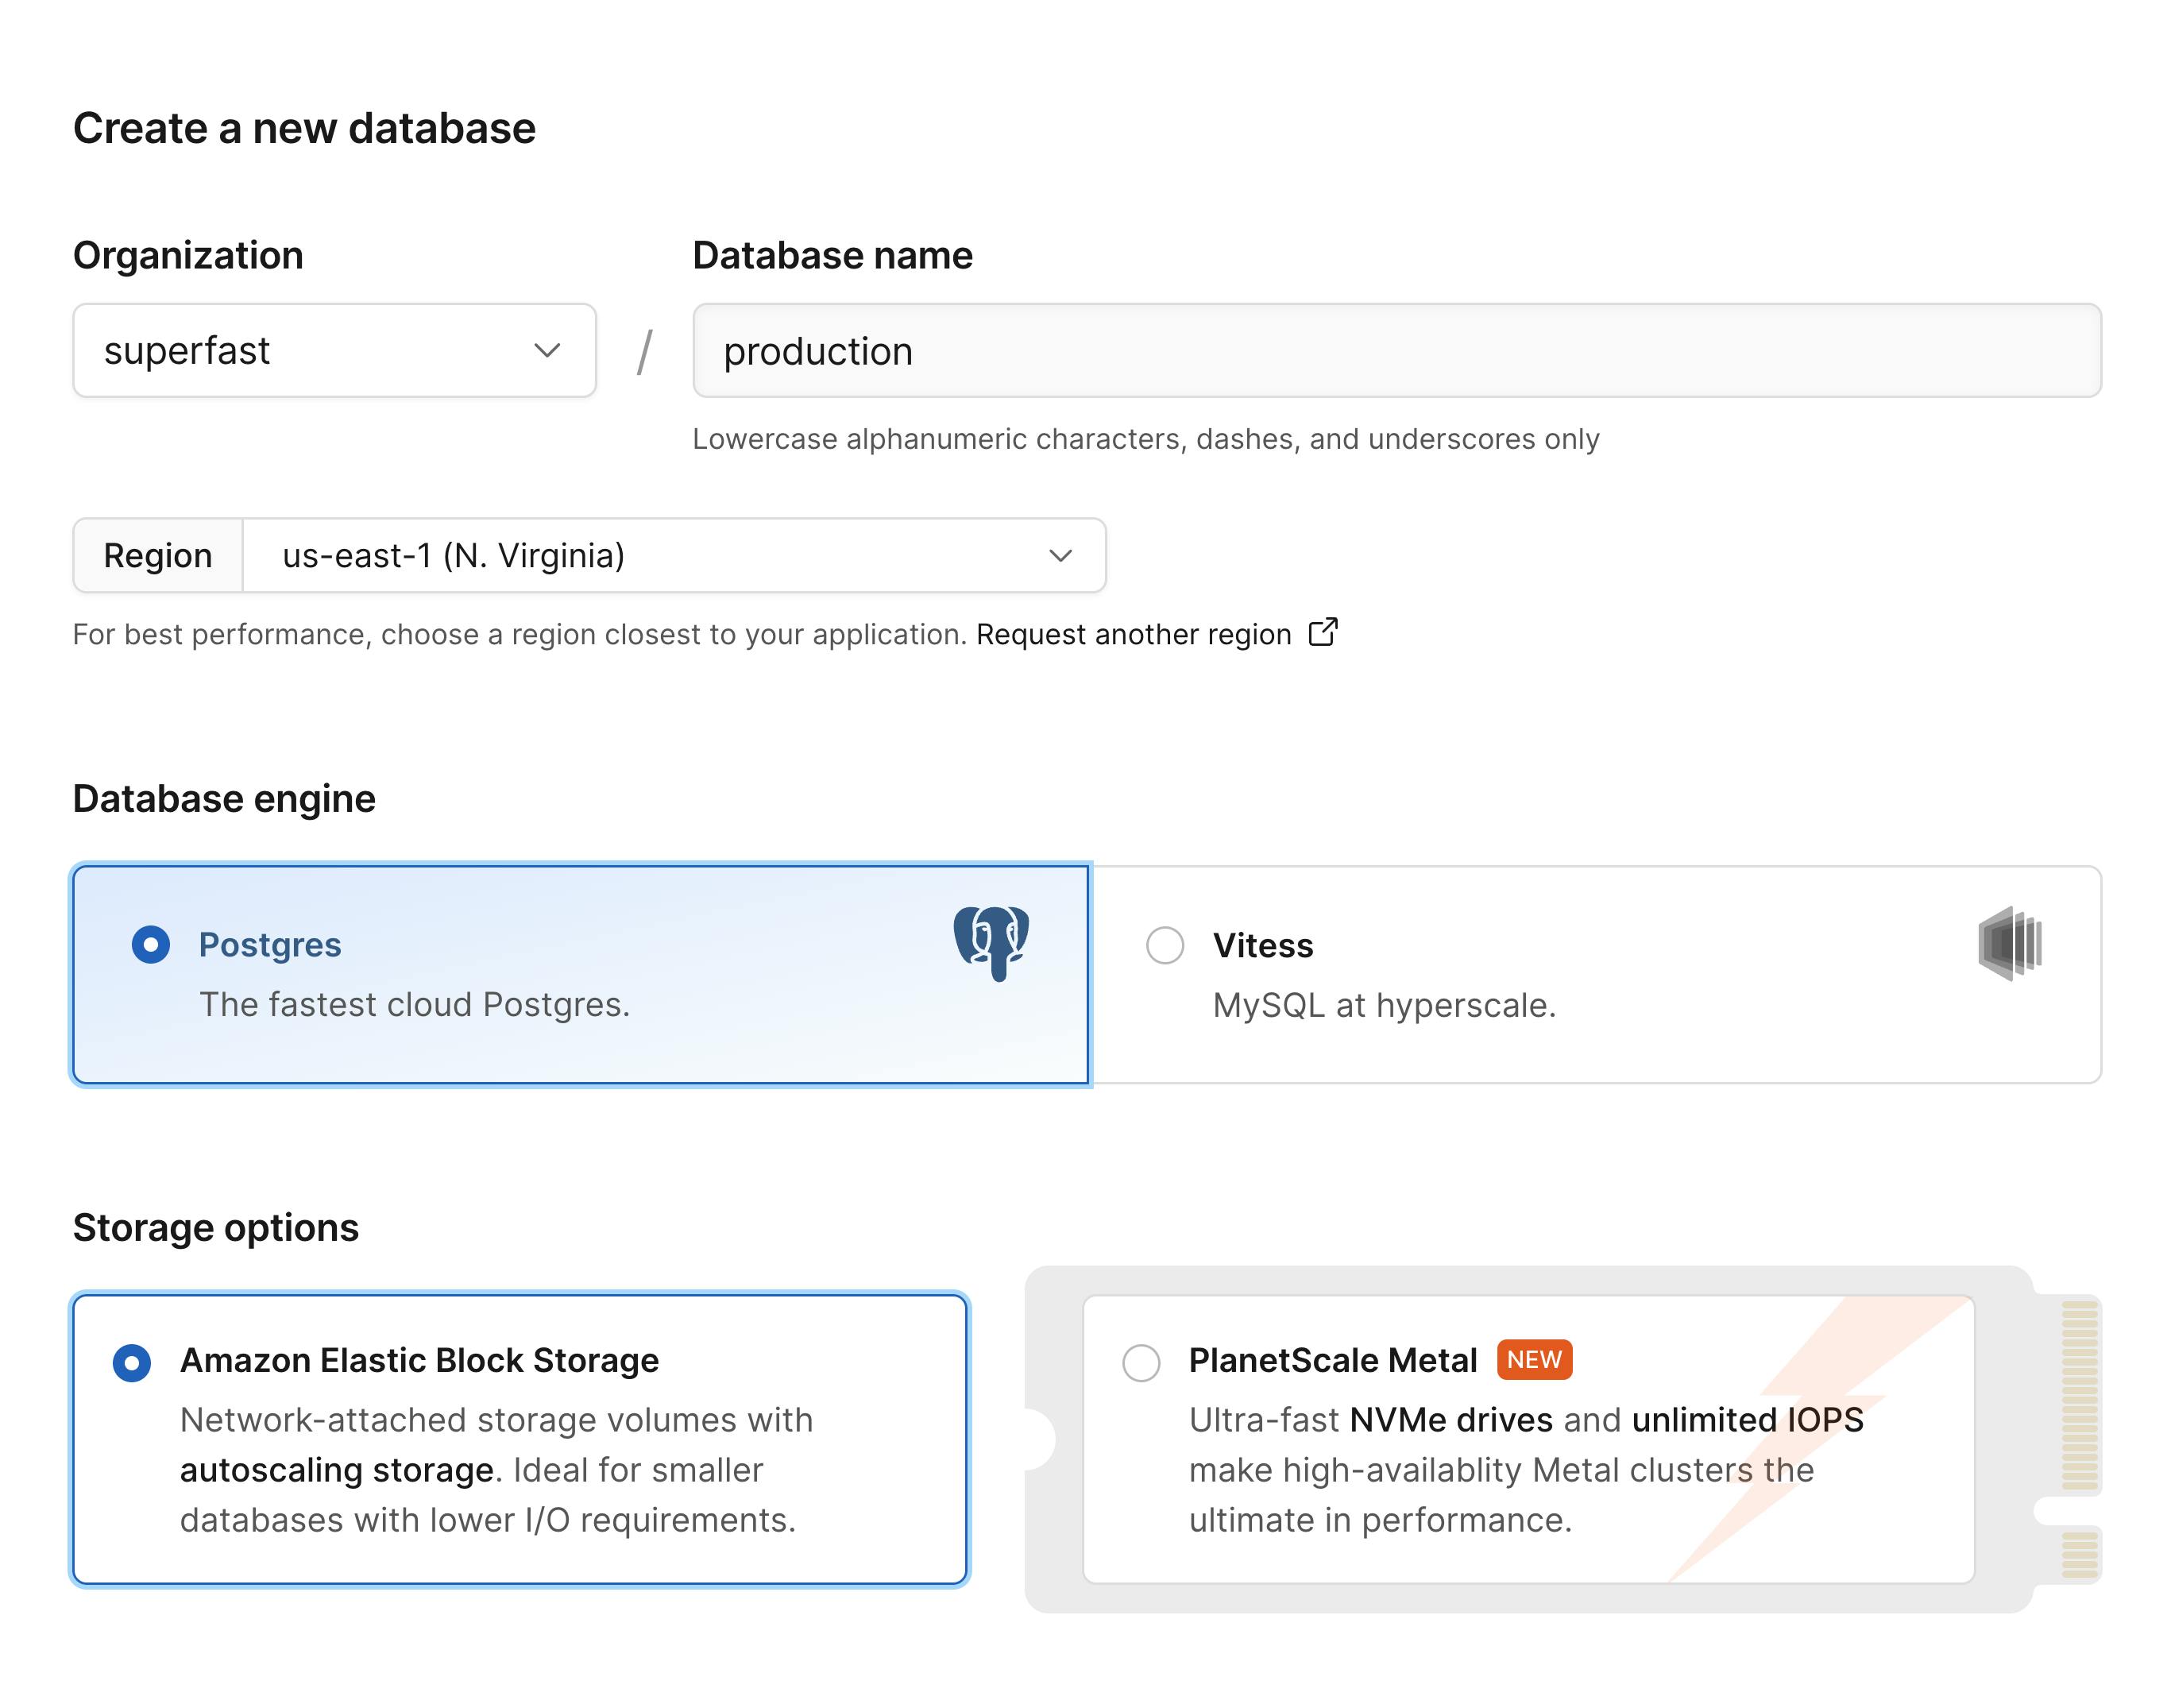Click the "autoscaling storage" bold text
The width and height of the screenshot is (2167, 1708).
[x=336, y=1470]
